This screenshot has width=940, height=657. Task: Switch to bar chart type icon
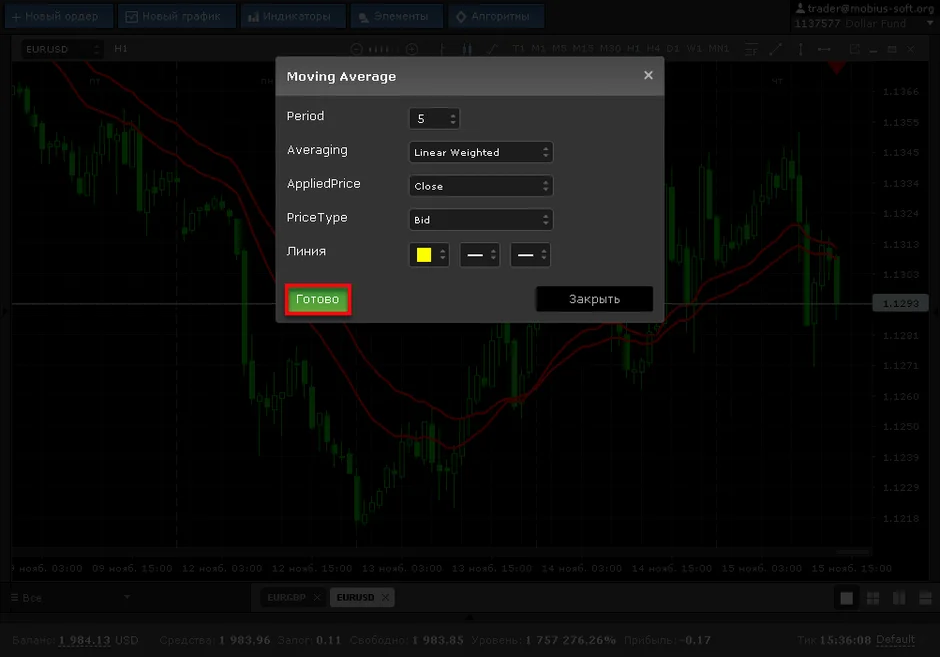coord(442,49)
